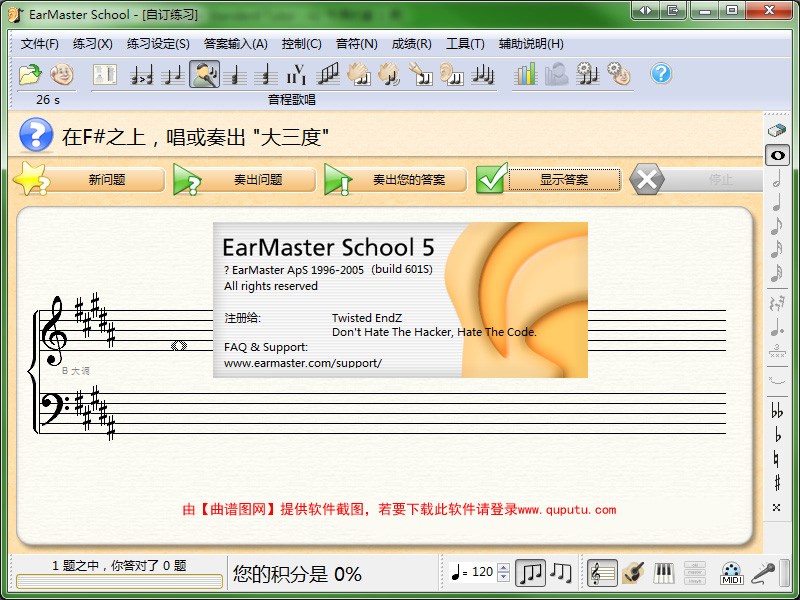Open the 控制(C) menu
The height and width of the screenshot is (600, 800).
point(302,44)
